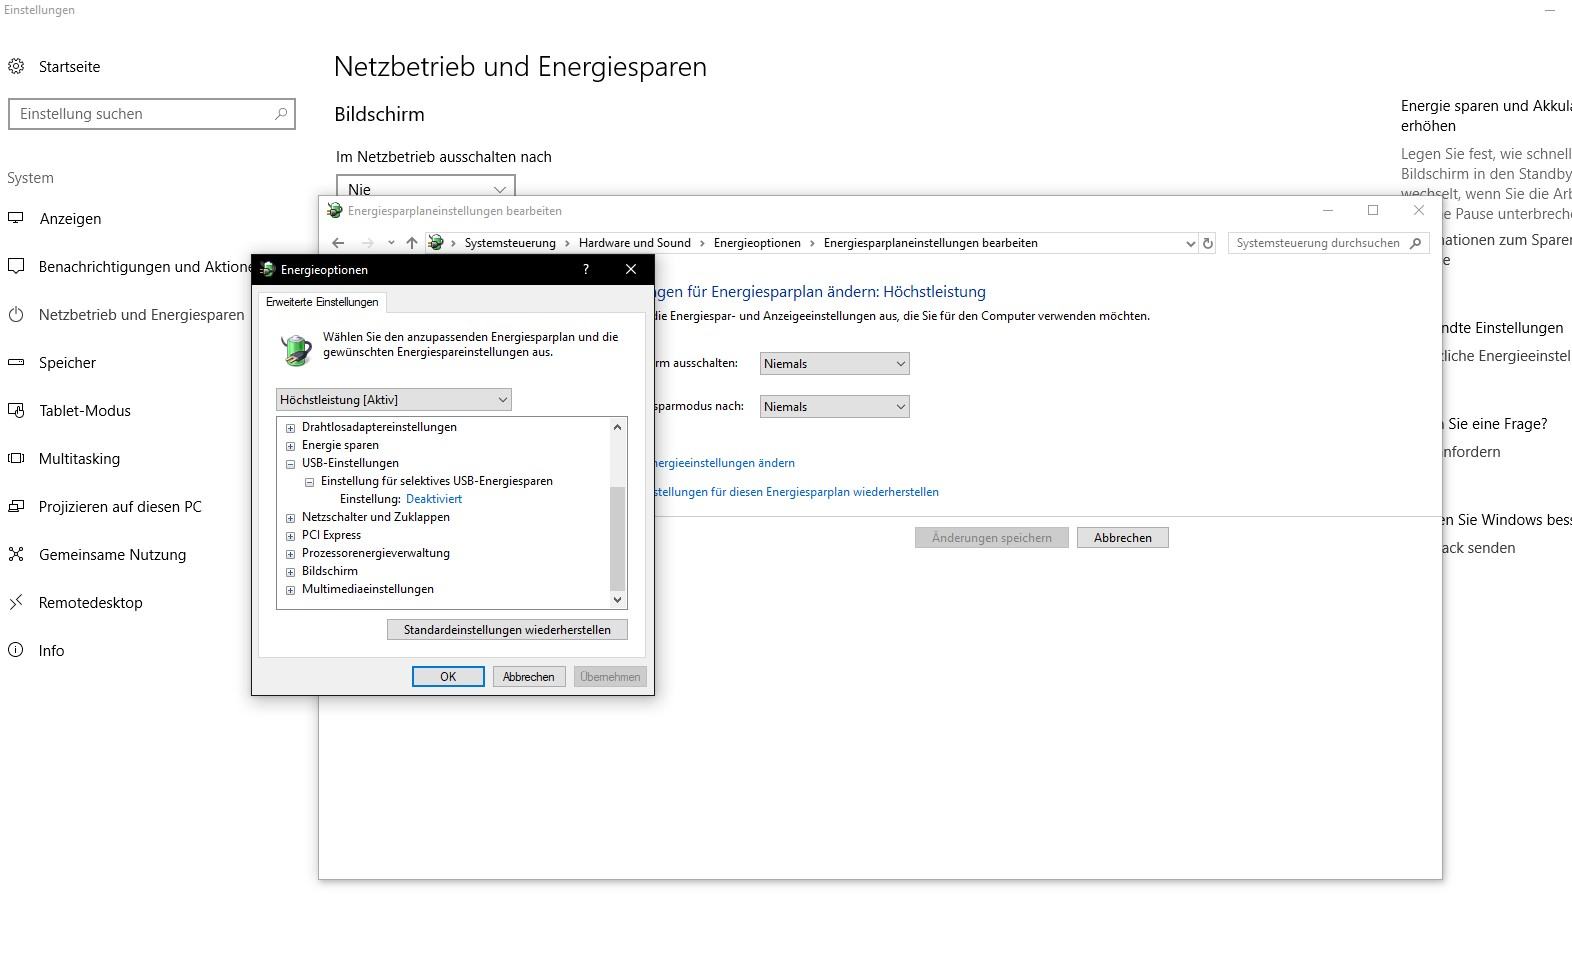1572x964 pixels.
Task: Click Standardeinstellungen wiederherstellen button
Action: click(x=507, y=630)
